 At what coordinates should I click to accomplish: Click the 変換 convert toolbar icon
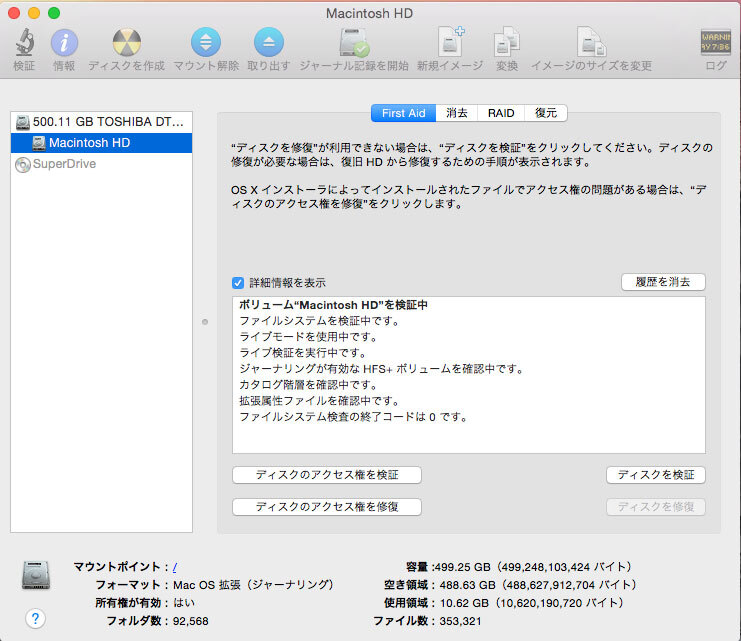click(507, 43)
